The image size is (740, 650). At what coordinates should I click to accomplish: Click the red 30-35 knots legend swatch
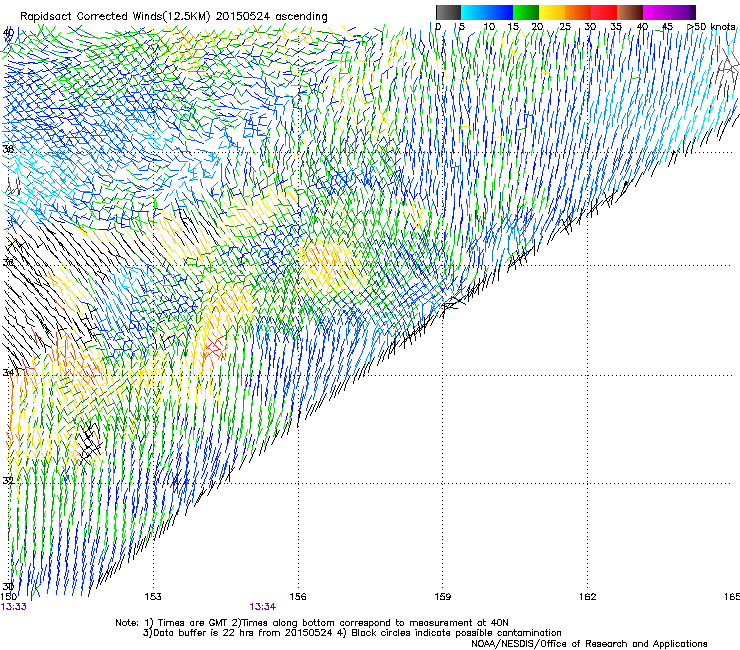coord(604,12)
